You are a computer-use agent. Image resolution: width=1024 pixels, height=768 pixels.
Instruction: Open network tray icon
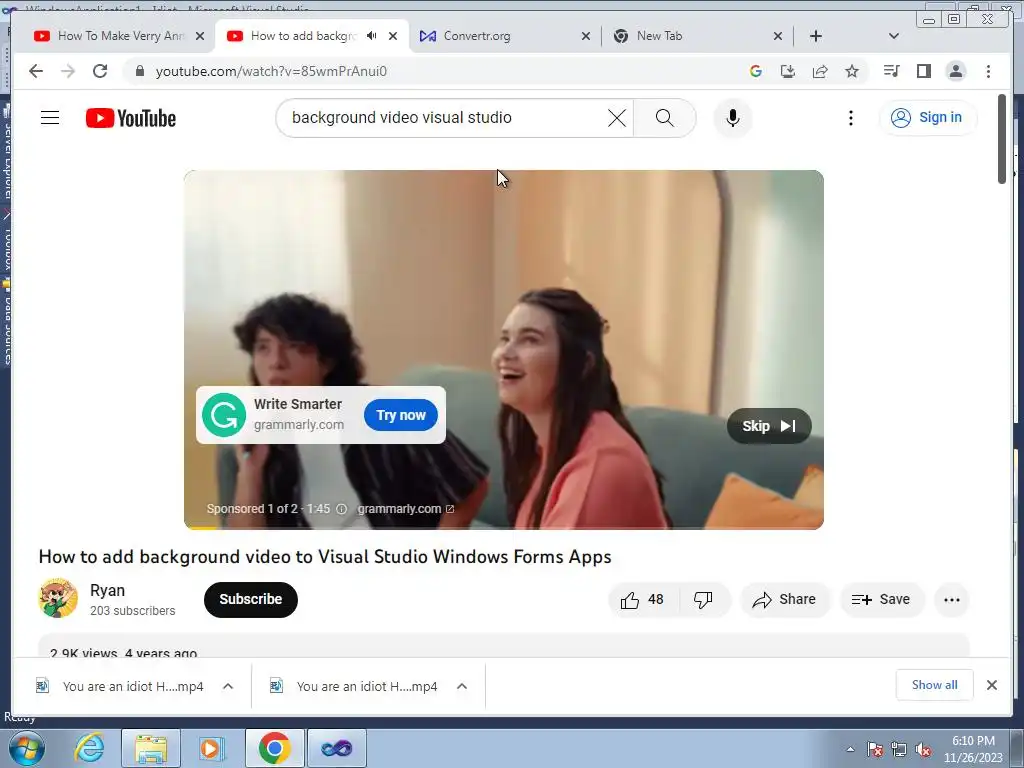click(x=899, y=750)
